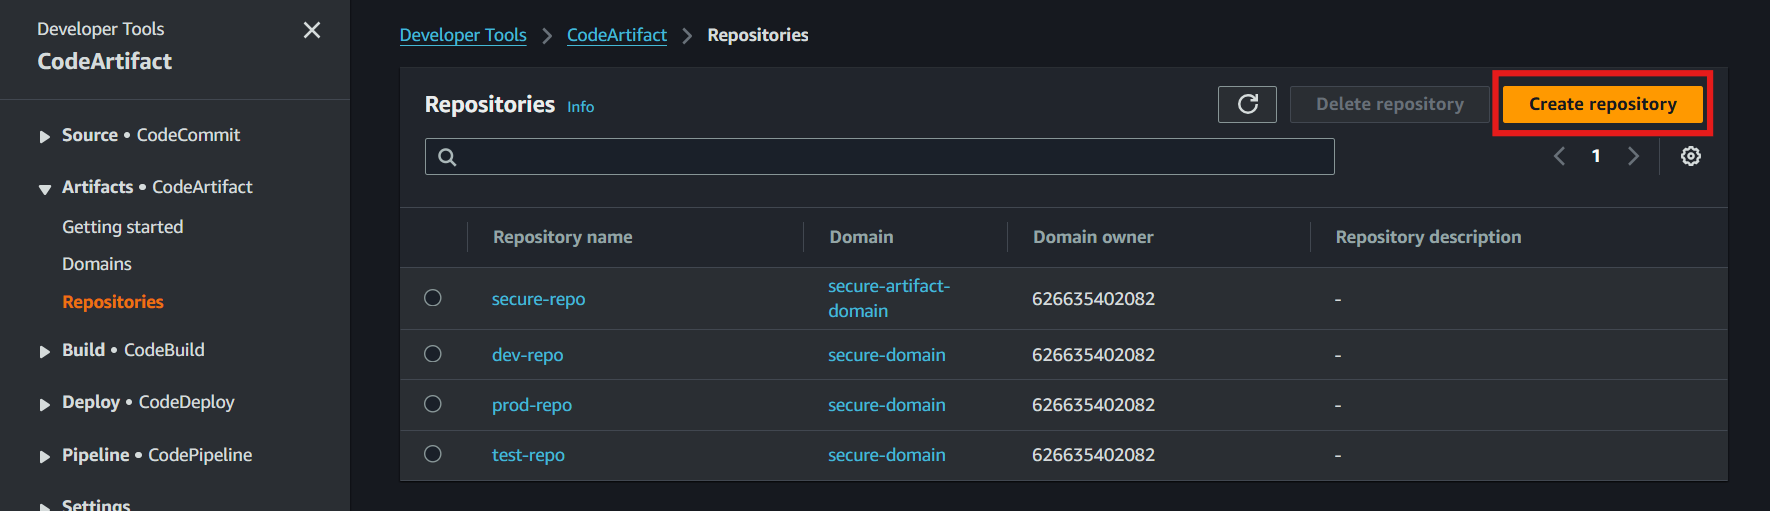Collapse the Artifacts CodeArtifact section
1770x511 pixels.
tap(44, 188)
